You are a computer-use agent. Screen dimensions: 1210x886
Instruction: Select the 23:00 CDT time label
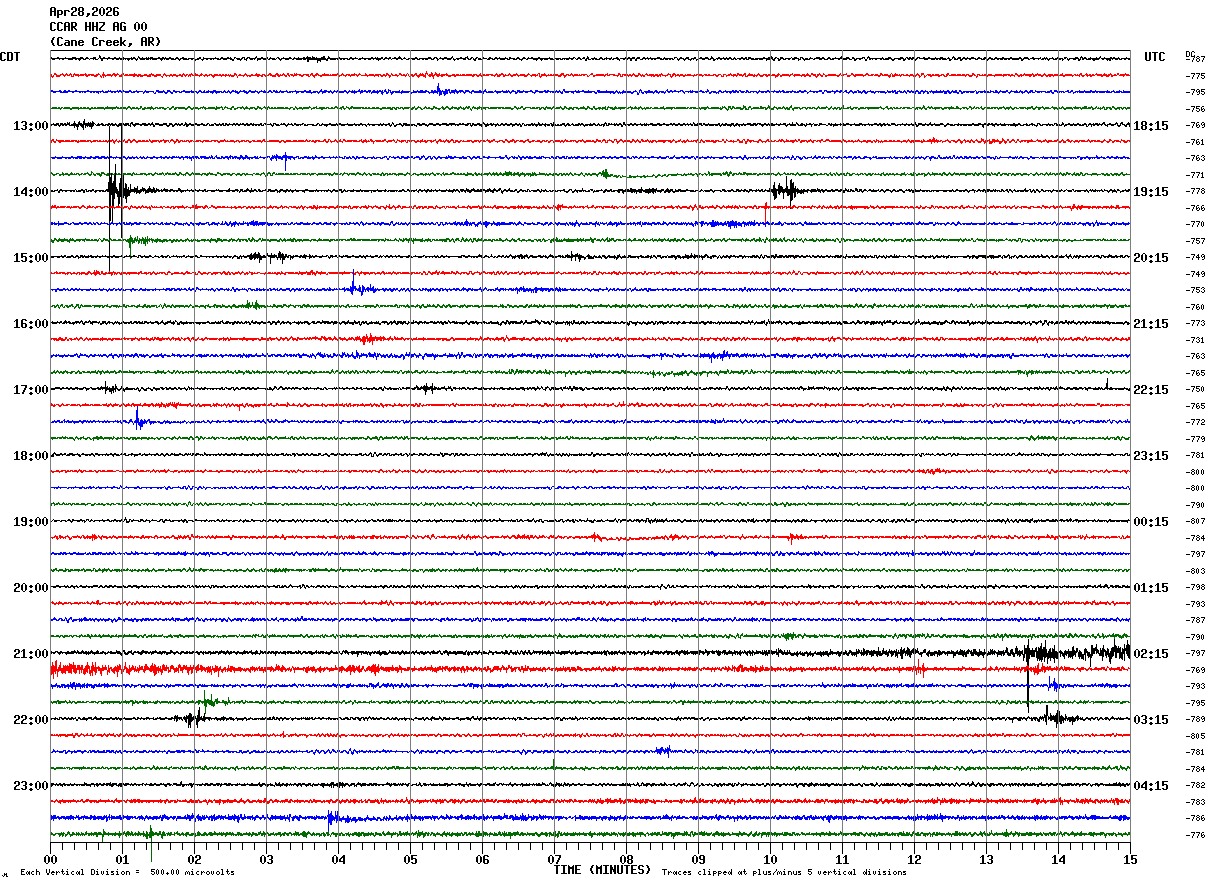point(30,786)
